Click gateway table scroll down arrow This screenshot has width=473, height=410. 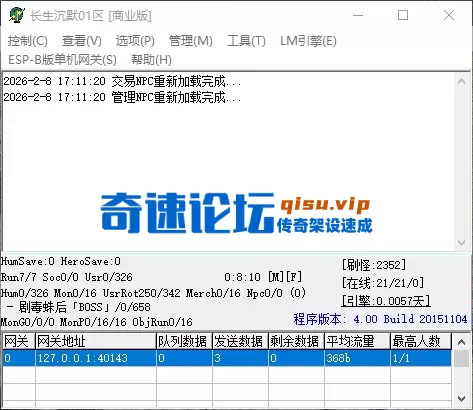pos(462,399)
